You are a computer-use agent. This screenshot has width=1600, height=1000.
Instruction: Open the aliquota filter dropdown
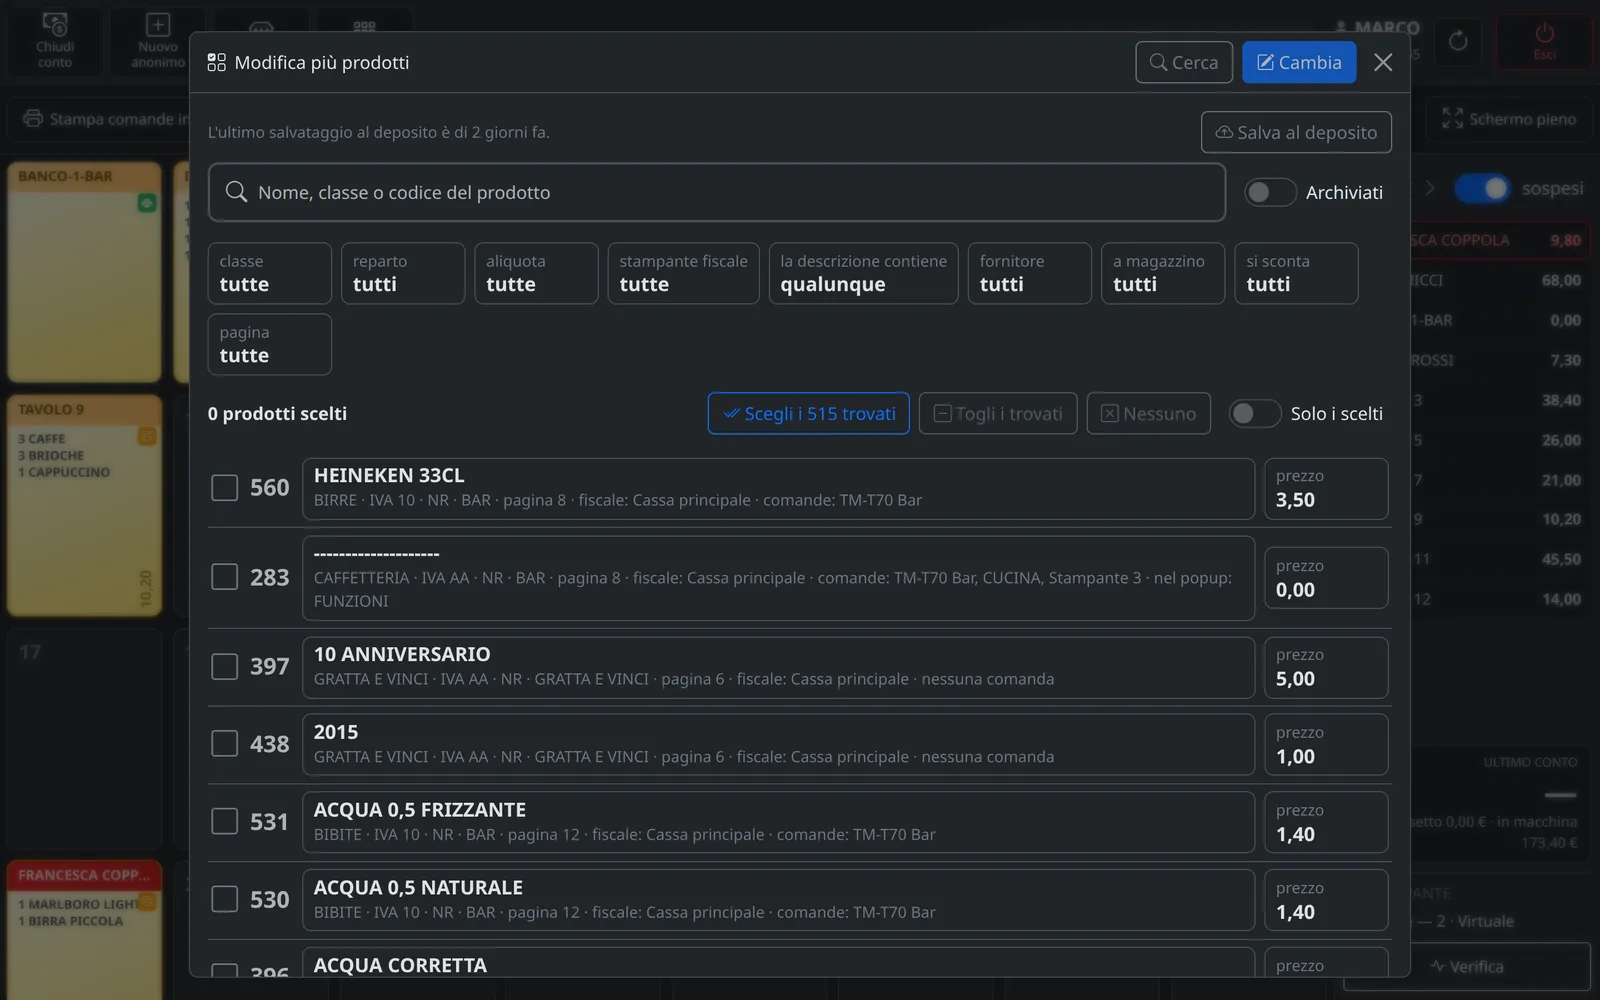[x=536, y=273]
